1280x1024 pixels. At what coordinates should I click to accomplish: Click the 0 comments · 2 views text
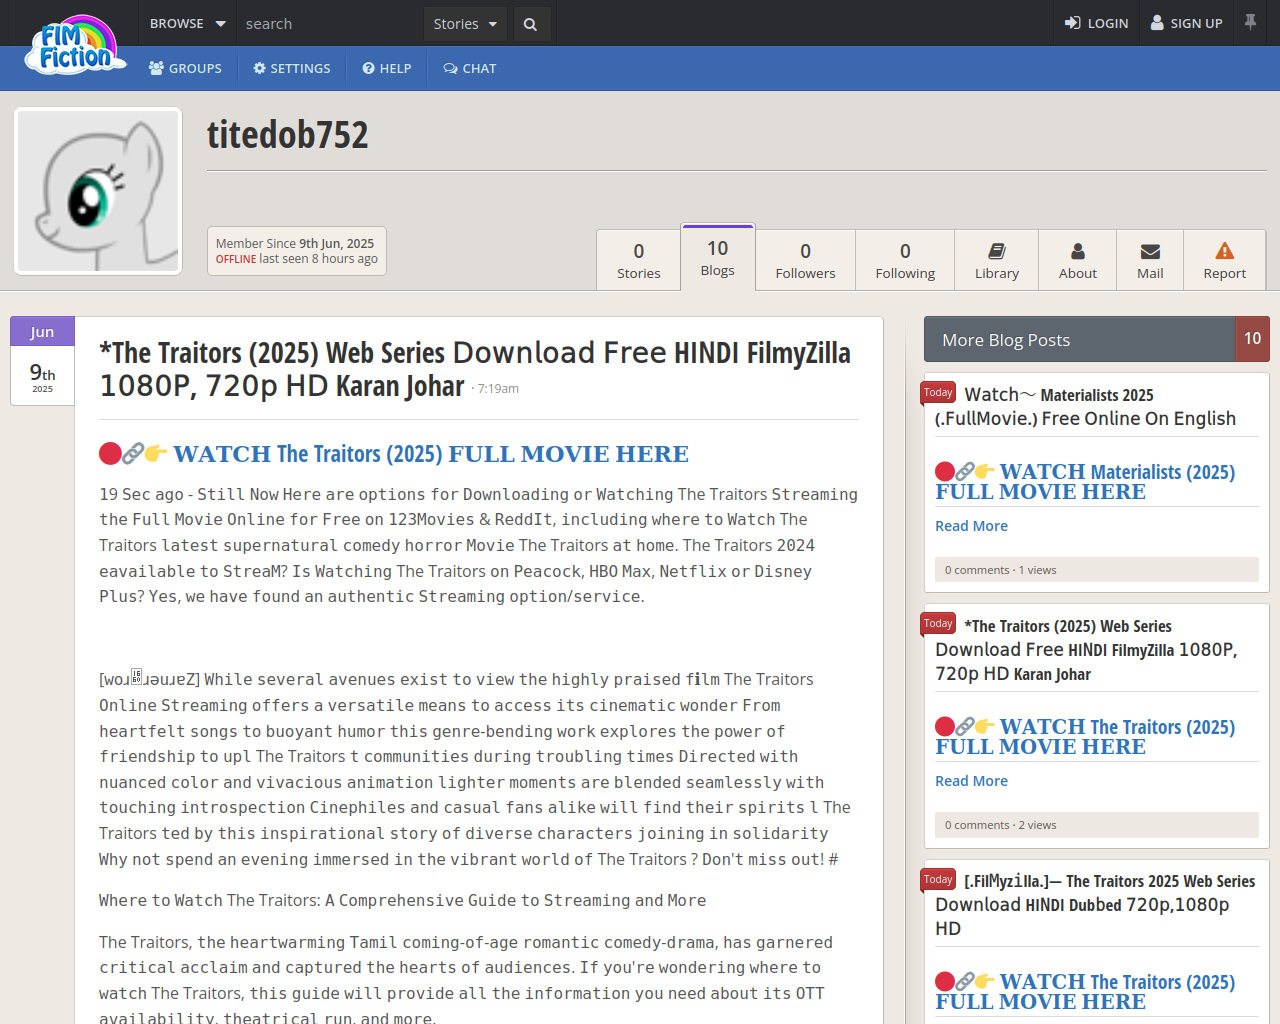click(x=1000, y=825)
